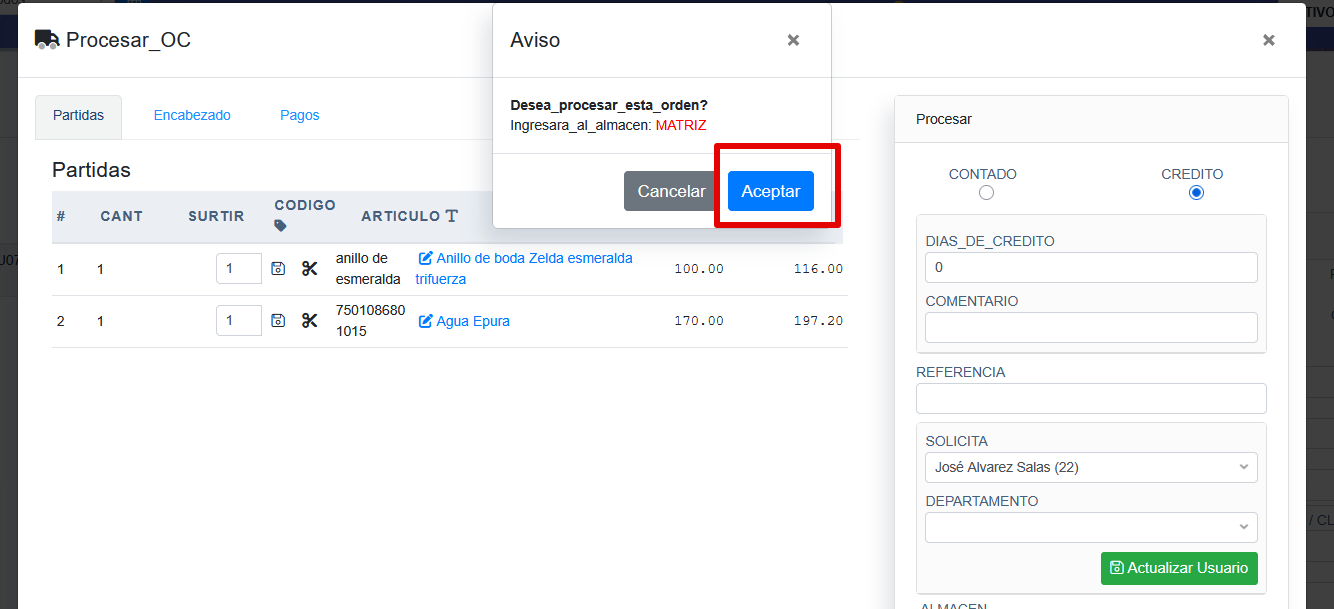The image size is (1334, 609).
Task: Click the REFERENCIA text field
Action: (1091, 398)
